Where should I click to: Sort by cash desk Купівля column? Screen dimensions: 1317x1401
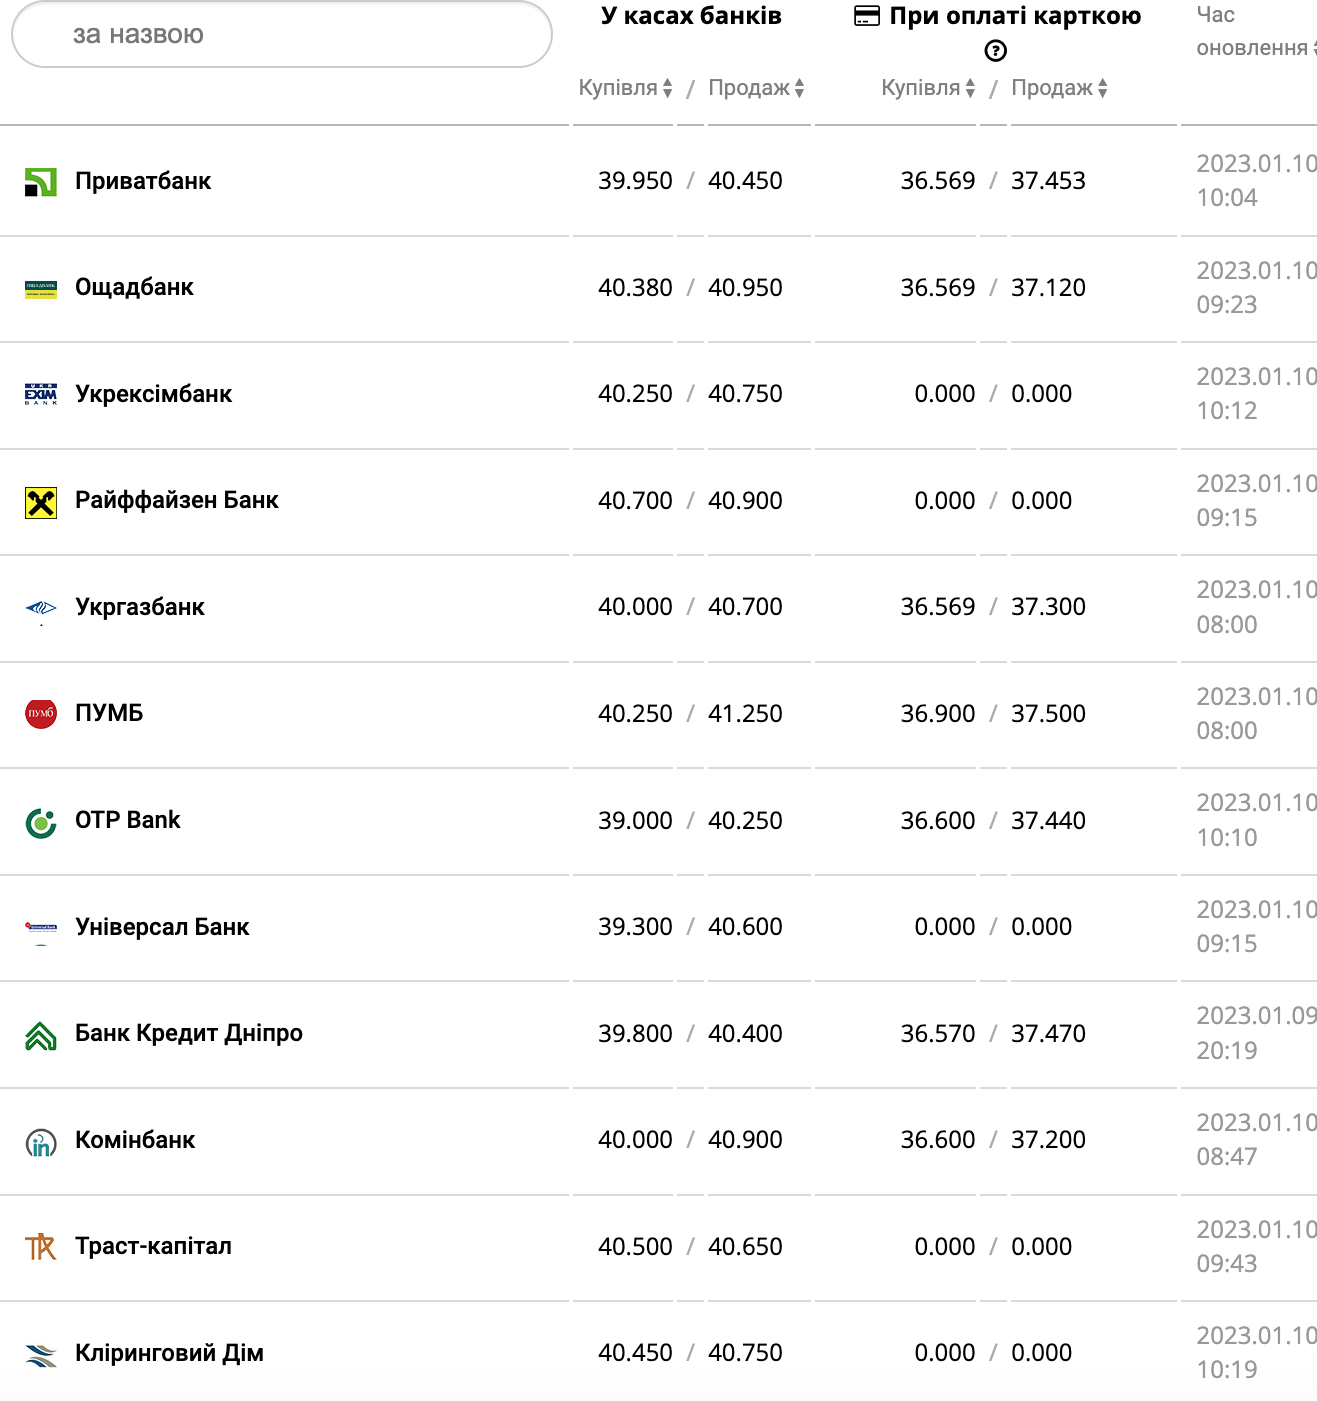coord(625,88)
